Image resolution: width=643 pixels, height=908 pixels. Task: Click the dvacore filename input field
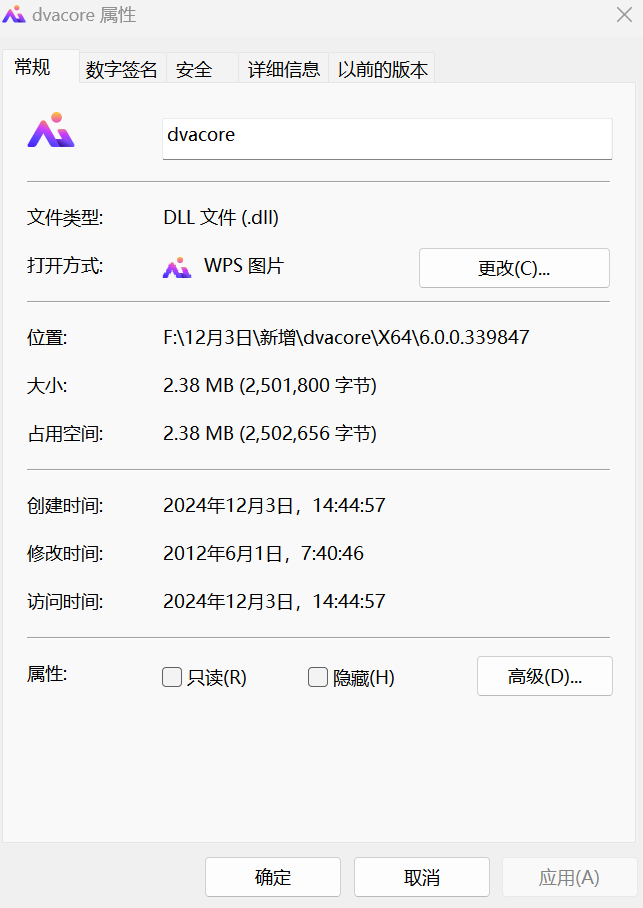click(x=387, y=138)
